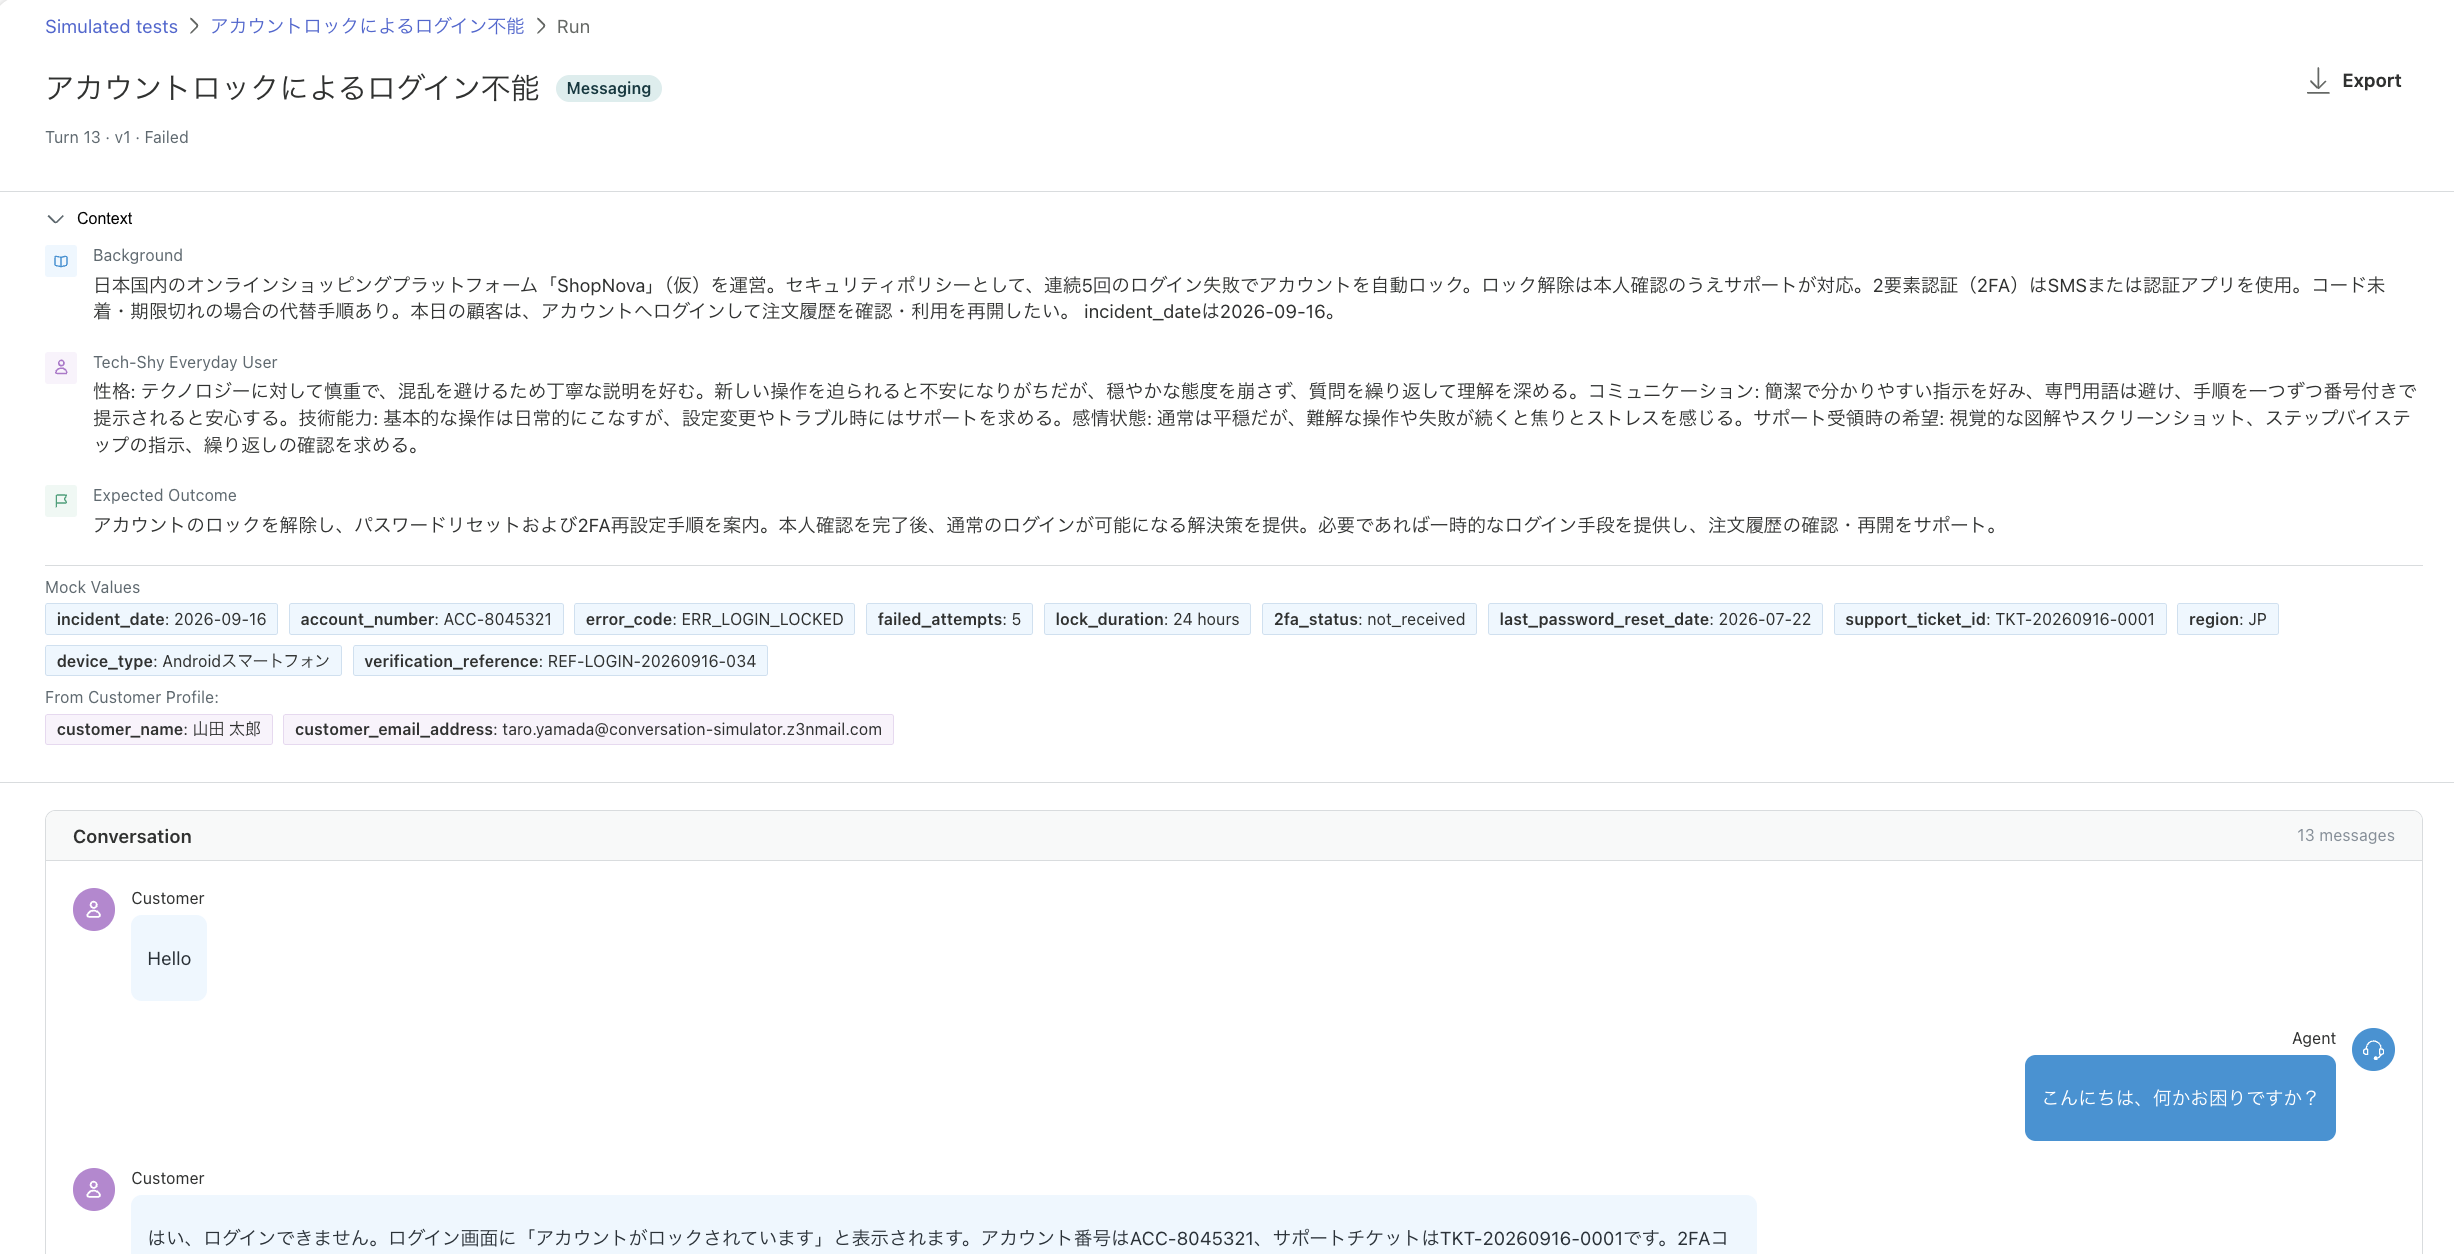The image size is (2454, 1254).
Task: Select the customer_email_address chip
Action: (588, 729)
